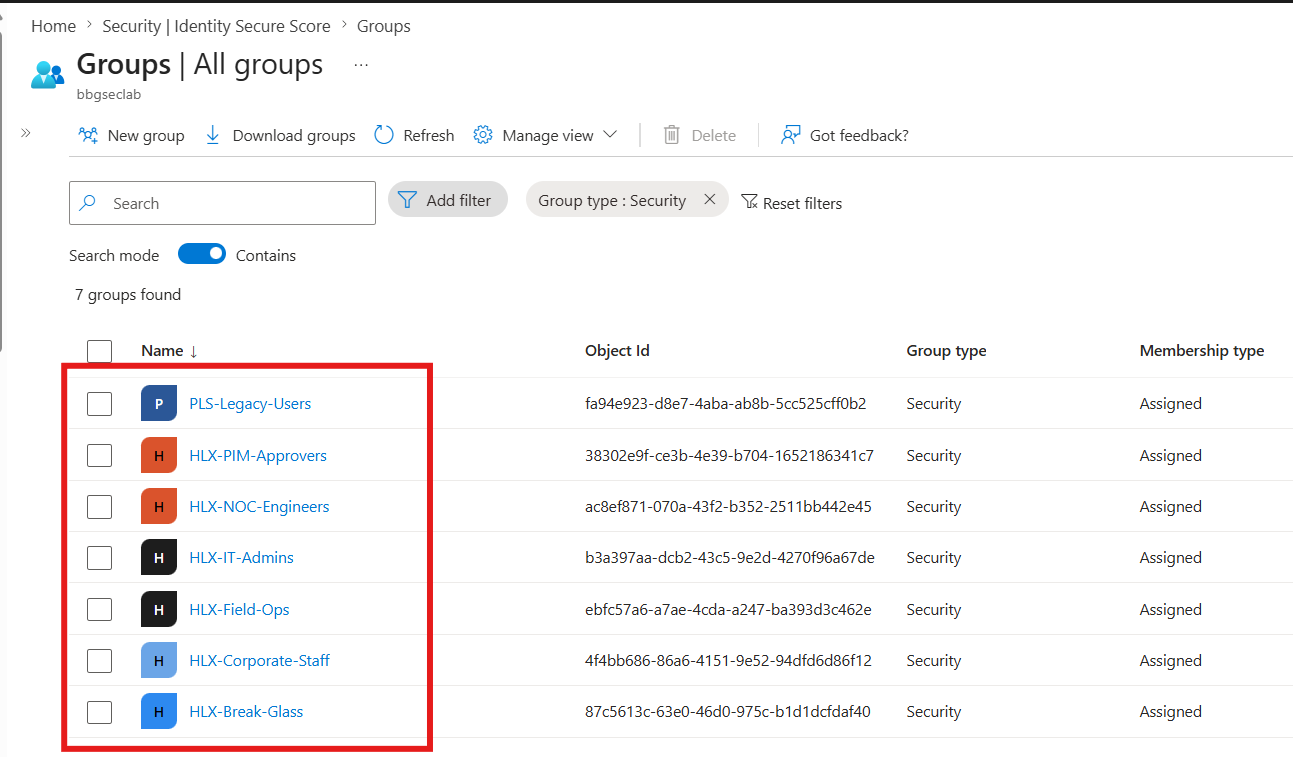
Task: Click the 7 groups found text
Action: 128,294
